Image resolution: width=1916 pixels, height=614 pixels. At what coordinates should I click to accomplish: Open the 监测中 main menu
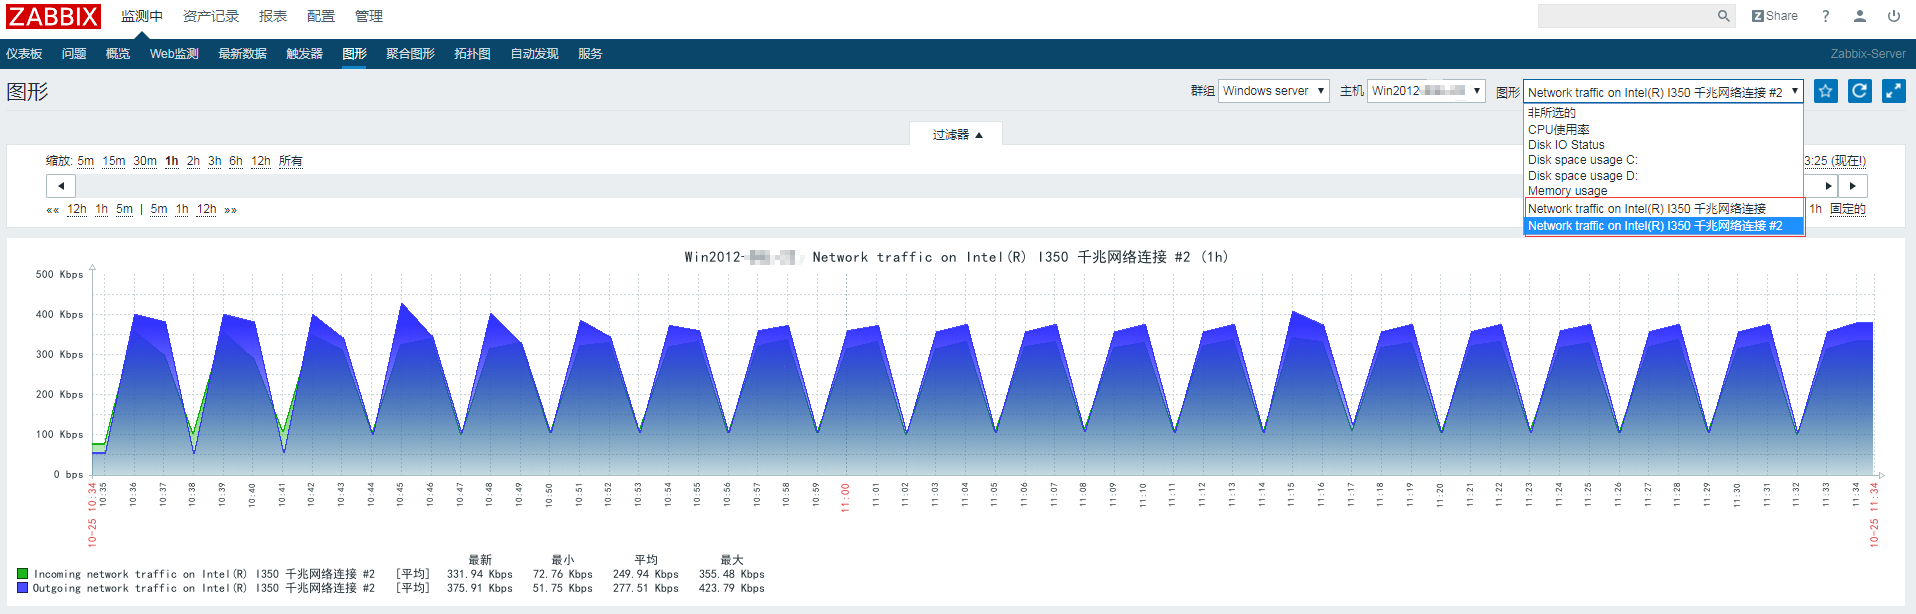pos(141,16)
